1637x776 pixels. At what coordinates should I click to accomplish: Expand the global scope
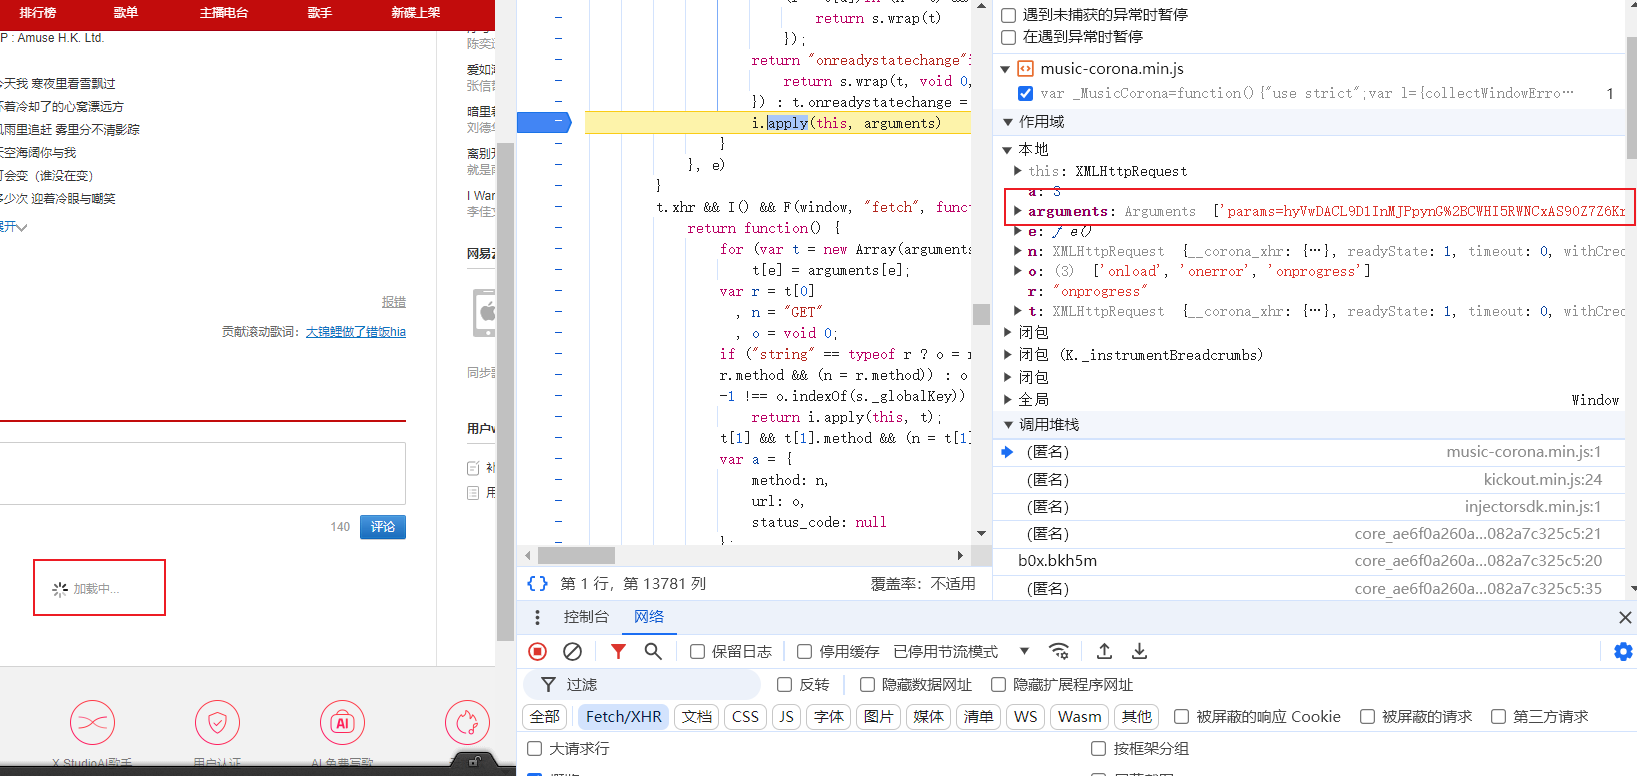click(1007, 399)
